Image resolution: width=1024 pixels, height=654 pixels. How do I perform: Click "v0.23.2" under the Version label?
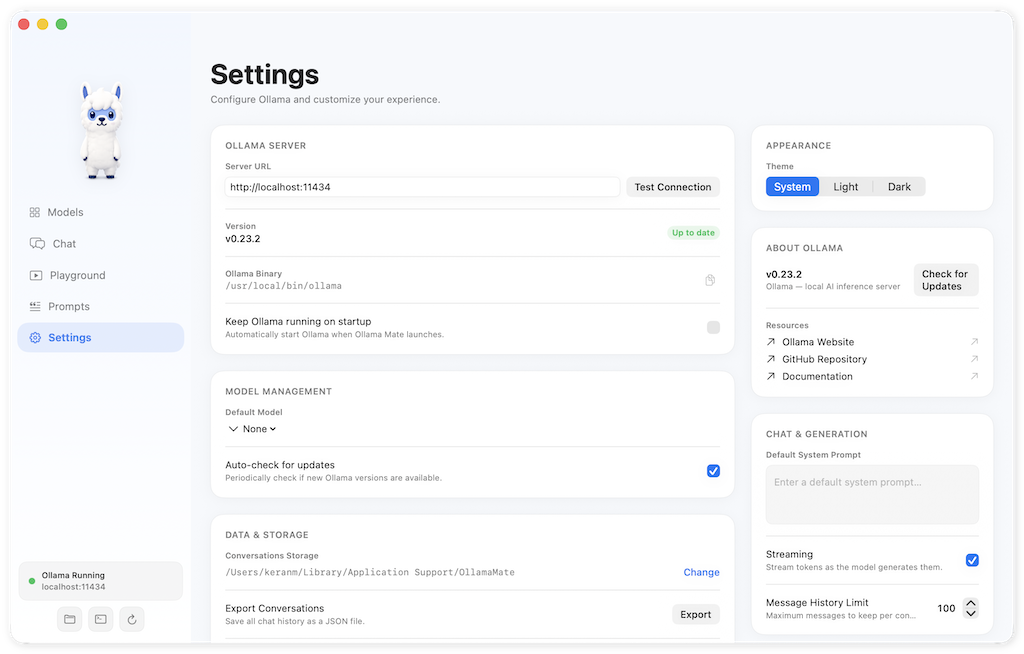click(x=243, y=239)
